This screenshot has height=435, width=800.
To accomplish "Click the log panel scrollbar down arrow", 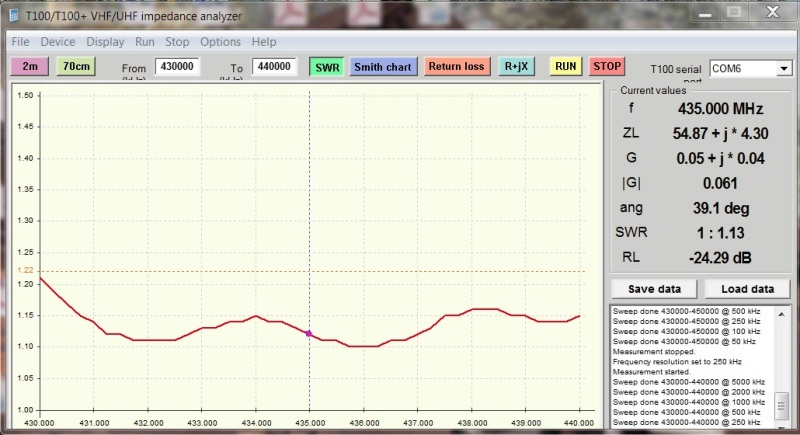I will click(x=782, y=421).
